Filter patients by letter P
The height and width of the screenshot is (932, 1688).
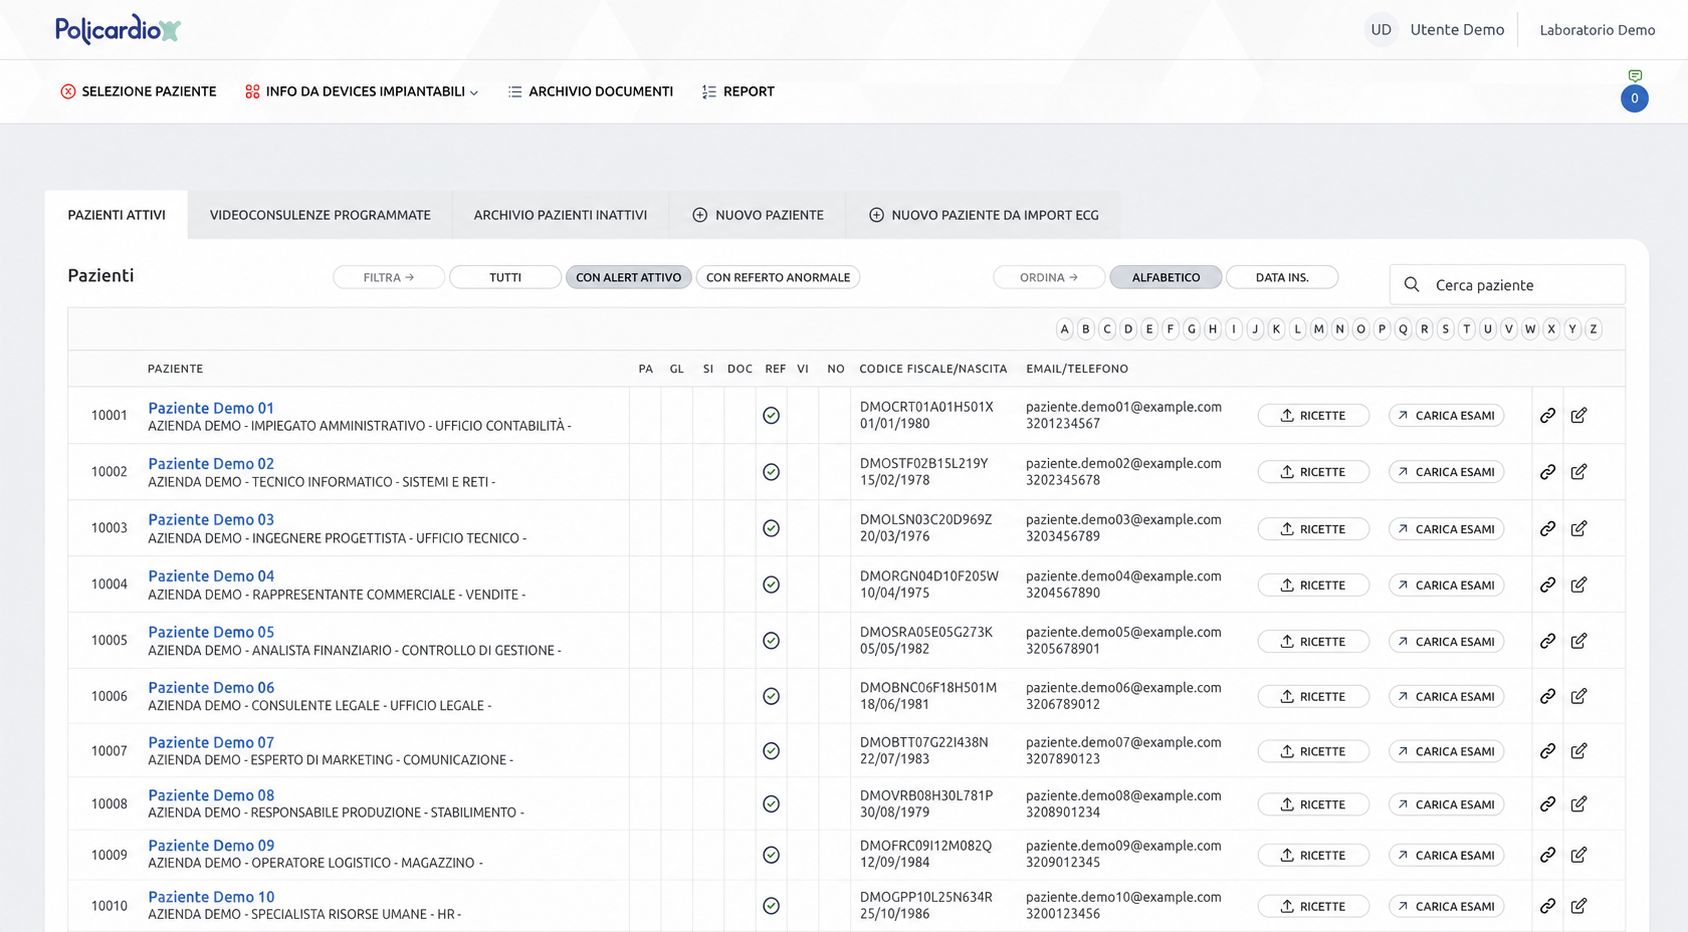tap(1382, 329)
